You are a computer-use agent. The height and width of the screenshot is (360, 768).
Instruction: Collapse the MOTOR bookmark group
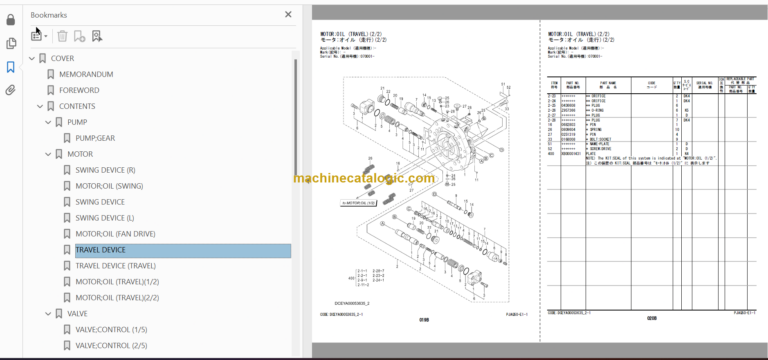pos(48,154)
